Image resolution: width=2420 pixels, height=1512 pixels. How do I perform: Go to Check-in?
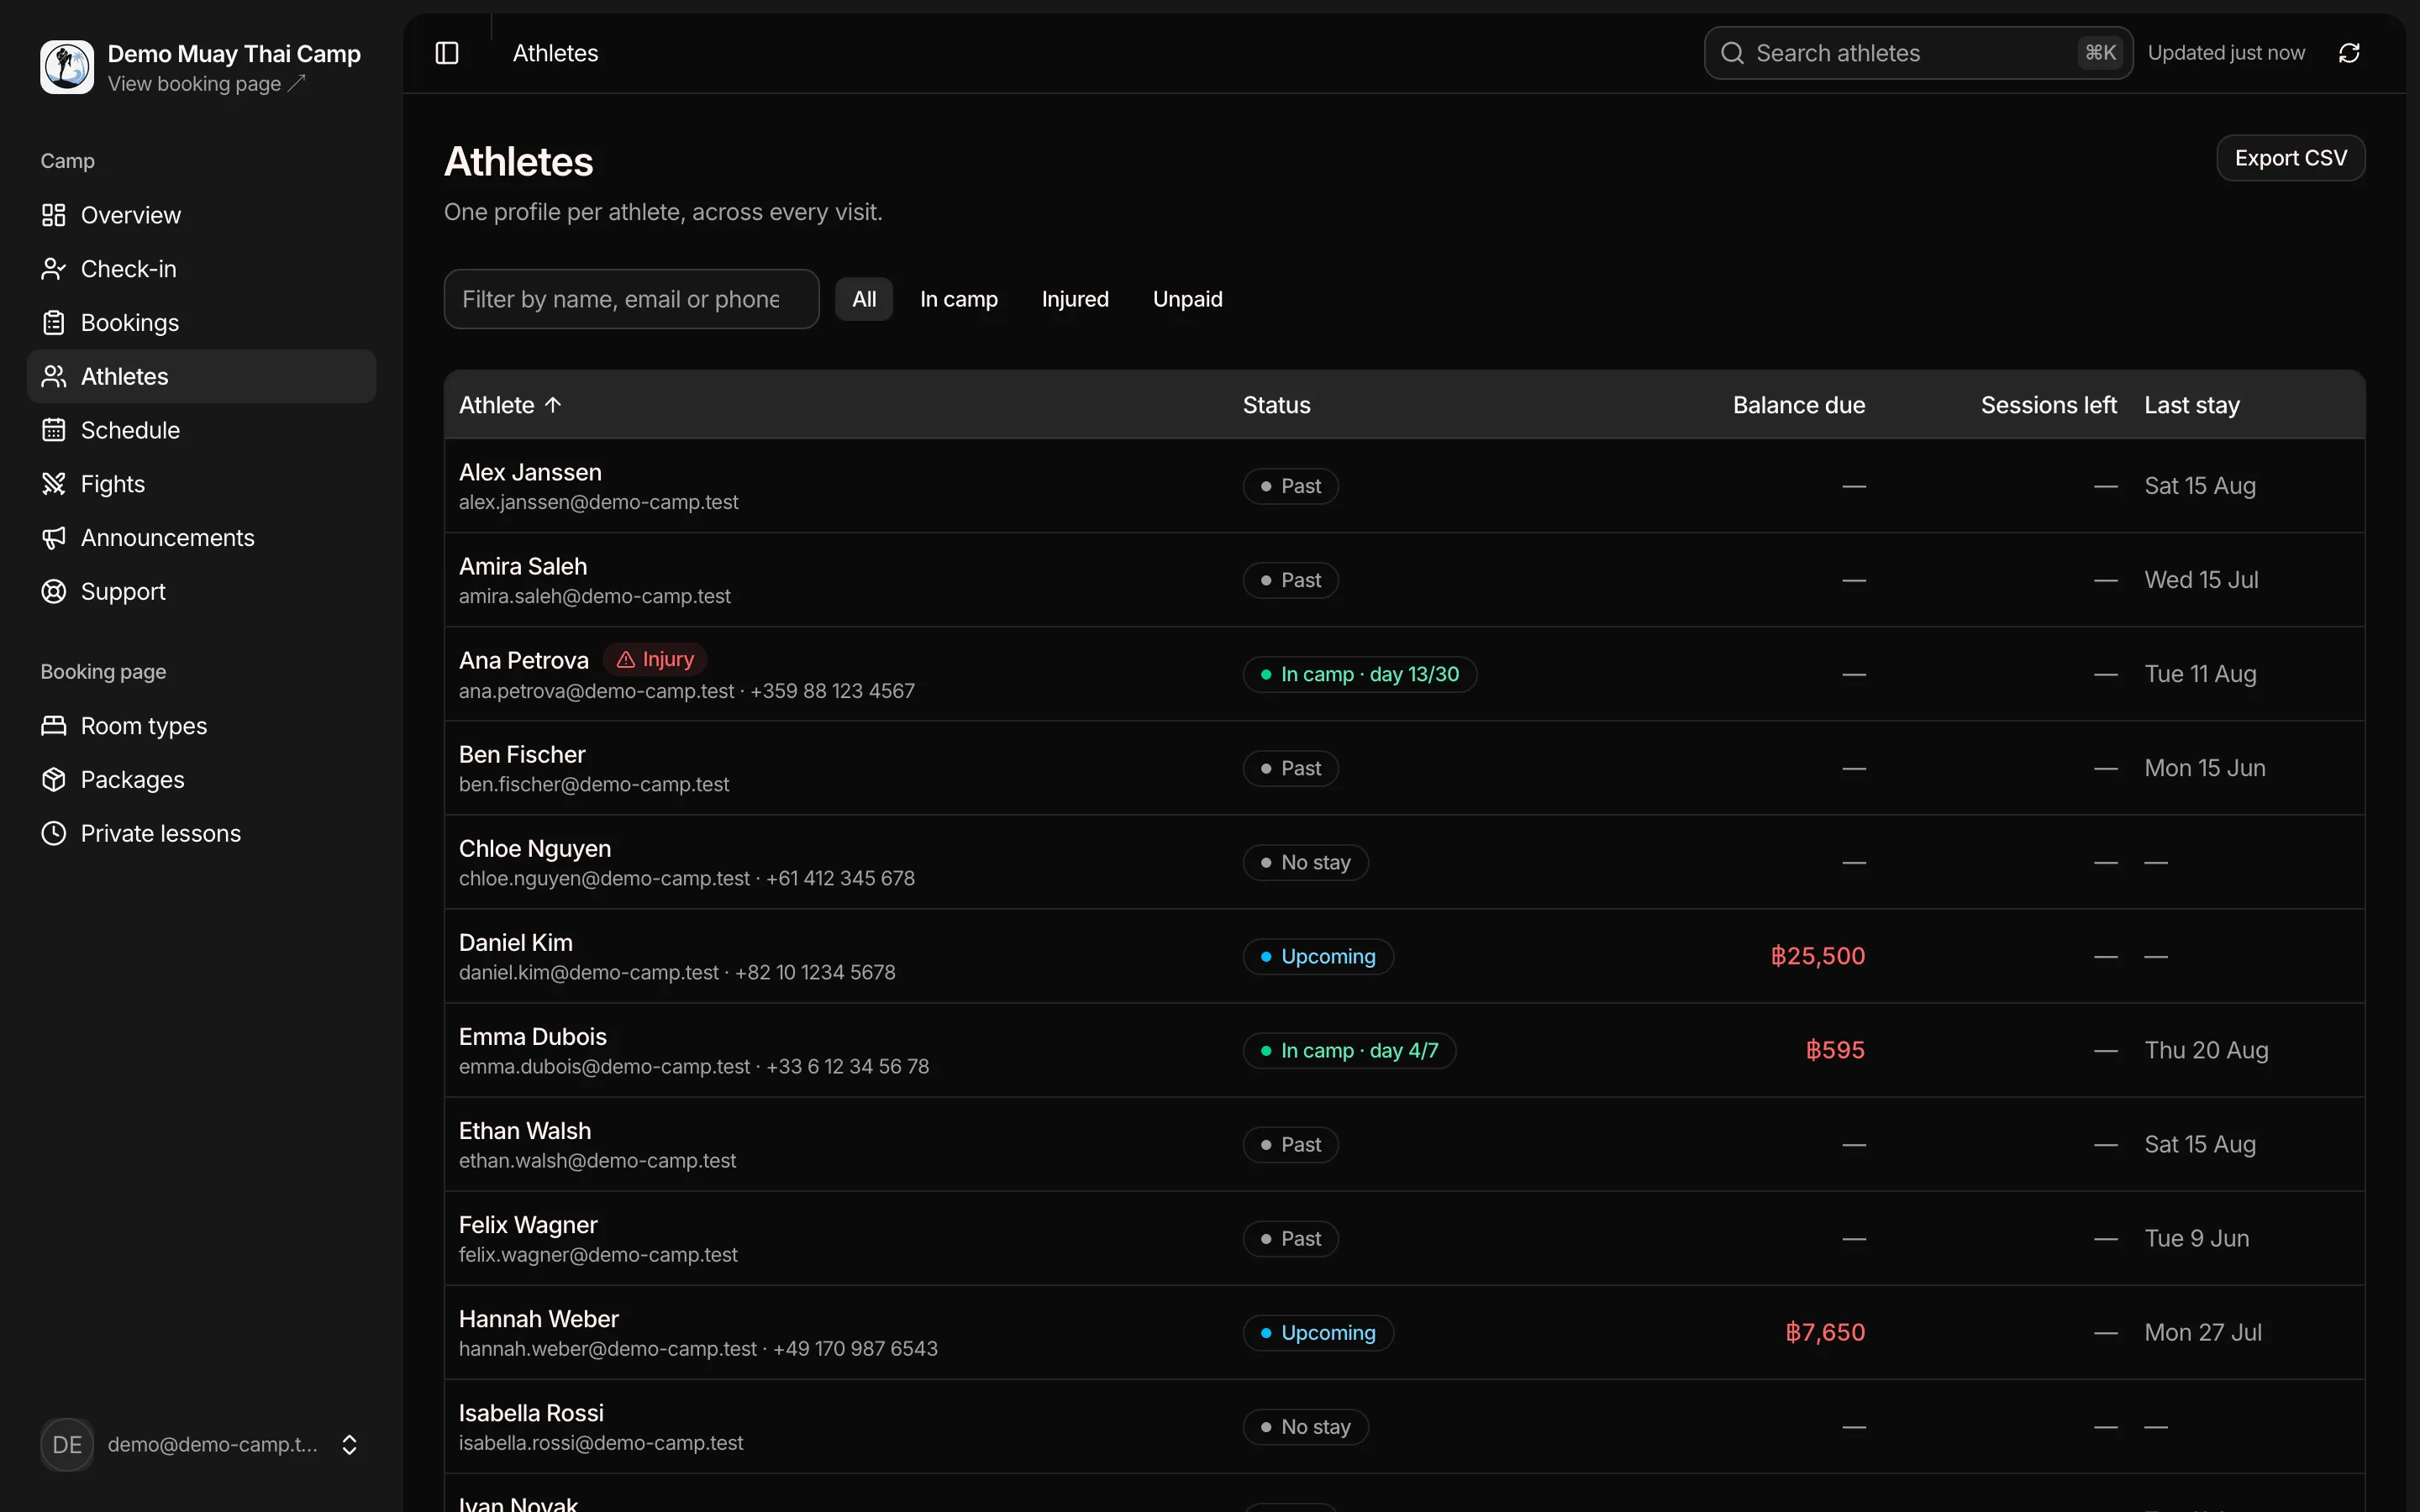(202, 269)
